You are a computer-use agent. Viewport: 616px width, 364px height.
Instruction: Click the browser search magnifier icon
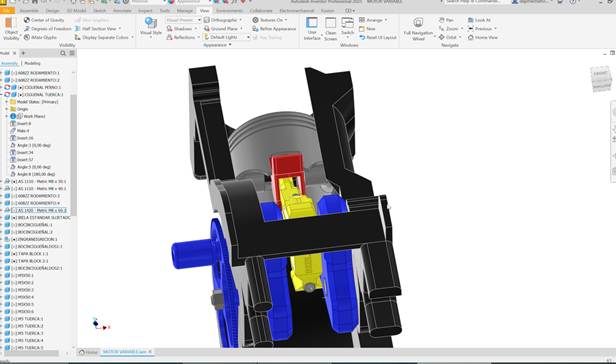[x=63, y=53]
